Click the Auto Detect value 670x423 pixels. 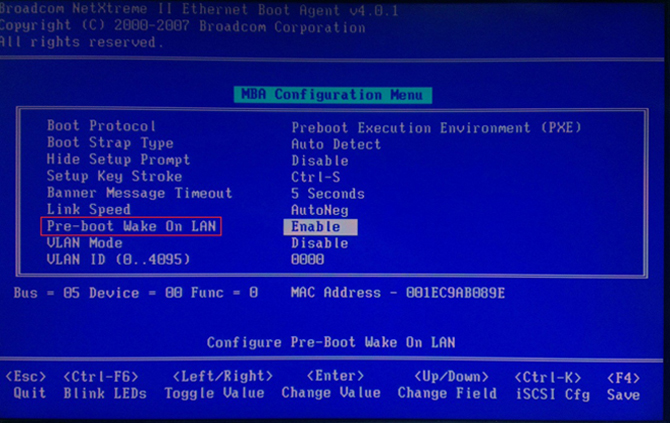pyautogui.click(x=336, y=144)
